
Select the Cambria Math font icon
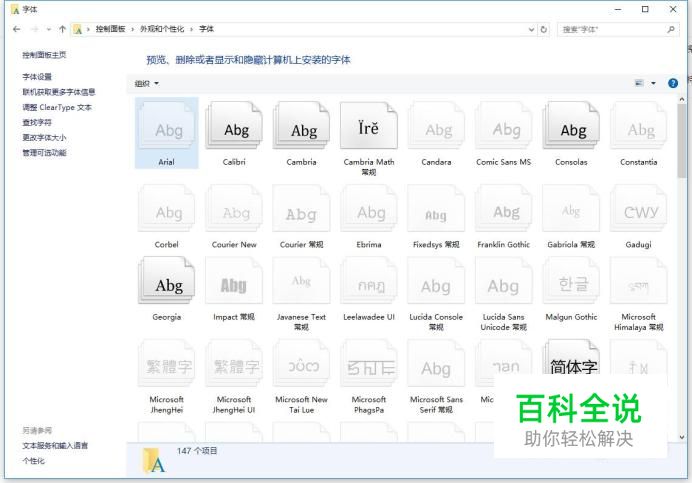point(369,125)
